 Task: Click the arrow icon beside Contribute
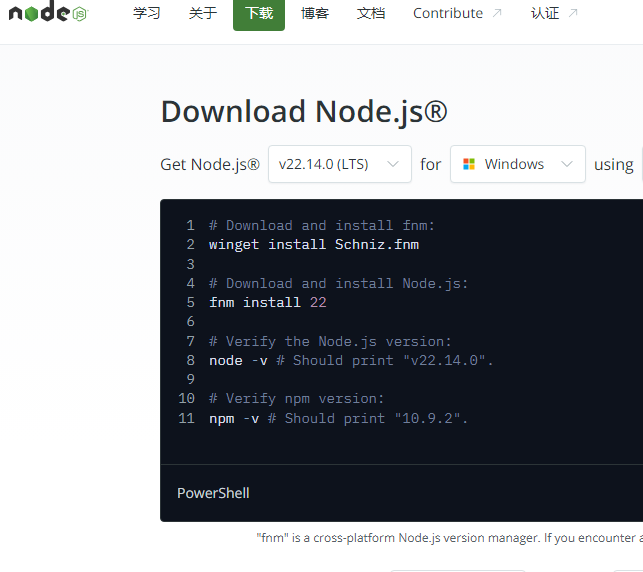pos(497,13)
